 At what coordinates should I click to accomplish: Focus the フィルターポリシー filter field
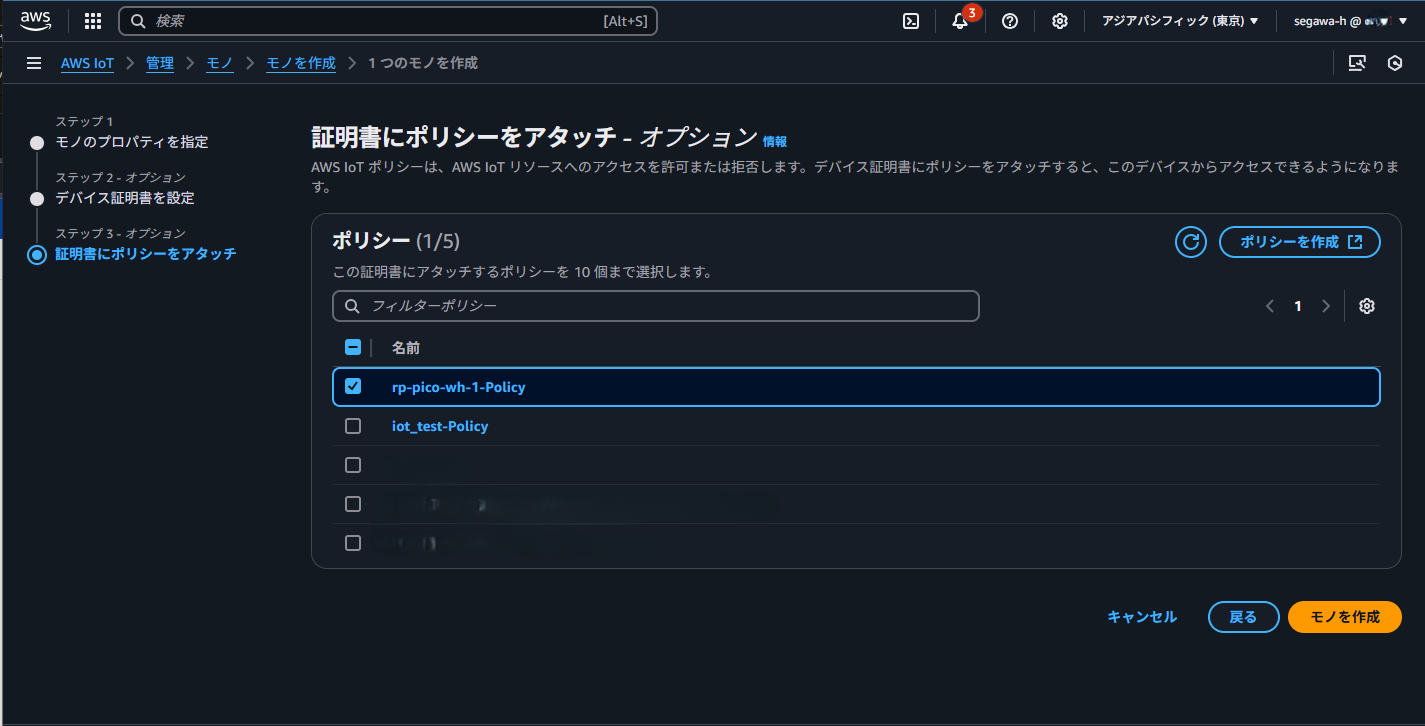coord(656,306)
